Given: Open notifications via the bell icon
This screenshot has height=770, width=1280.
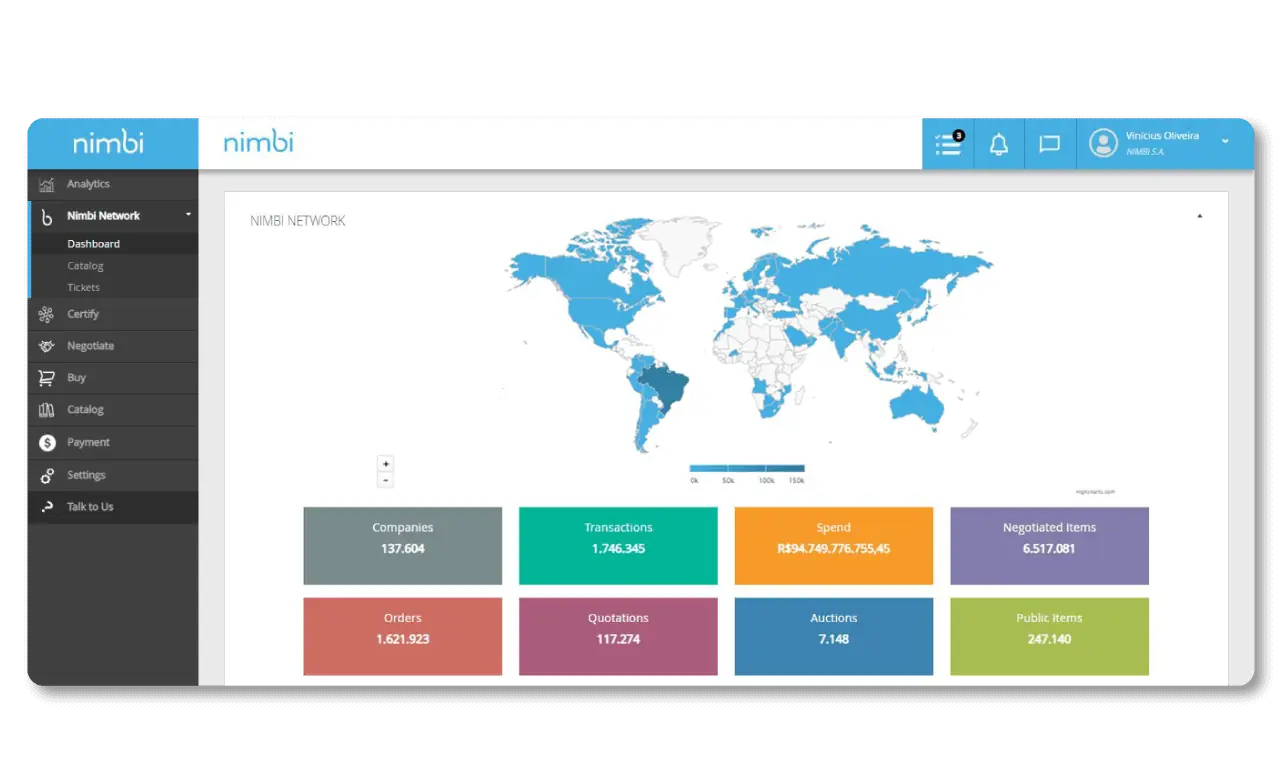Looking at the screenshot, I should pos(999,143).
